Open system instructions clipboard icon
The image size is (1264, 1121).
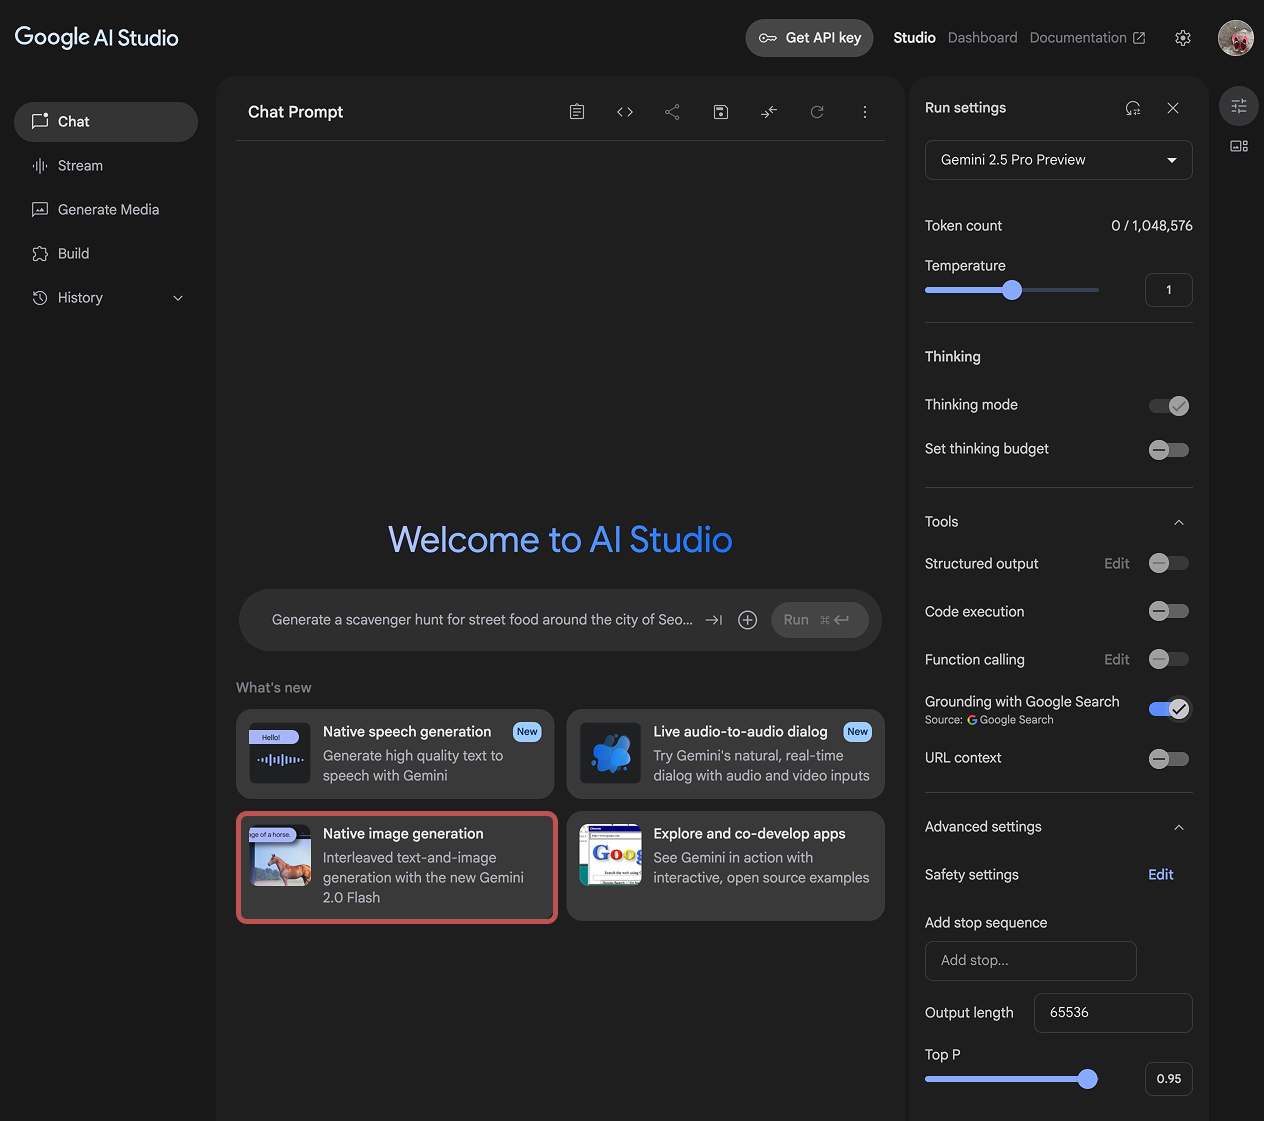pos(577,112)
